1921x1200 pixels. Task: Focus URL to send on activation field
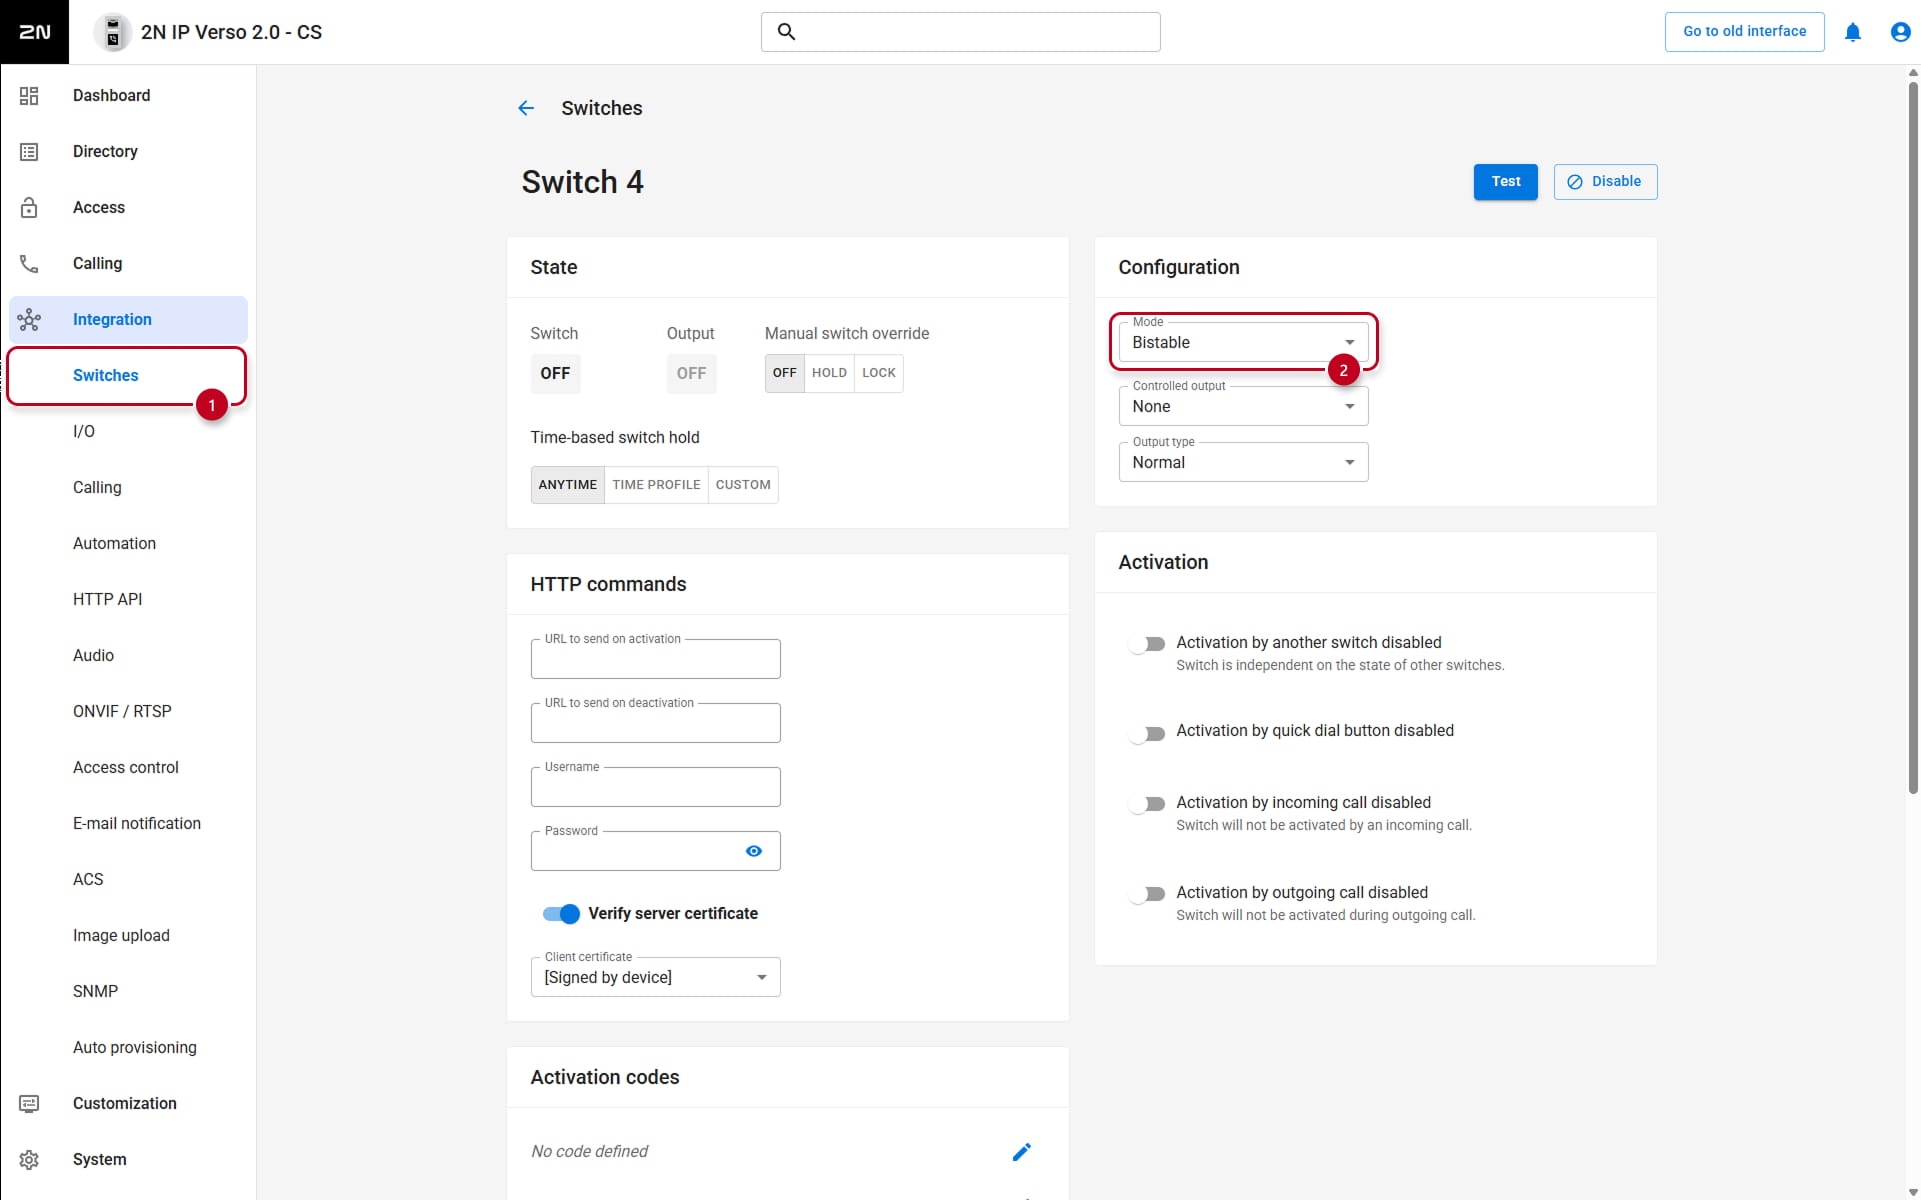(655, 659)
